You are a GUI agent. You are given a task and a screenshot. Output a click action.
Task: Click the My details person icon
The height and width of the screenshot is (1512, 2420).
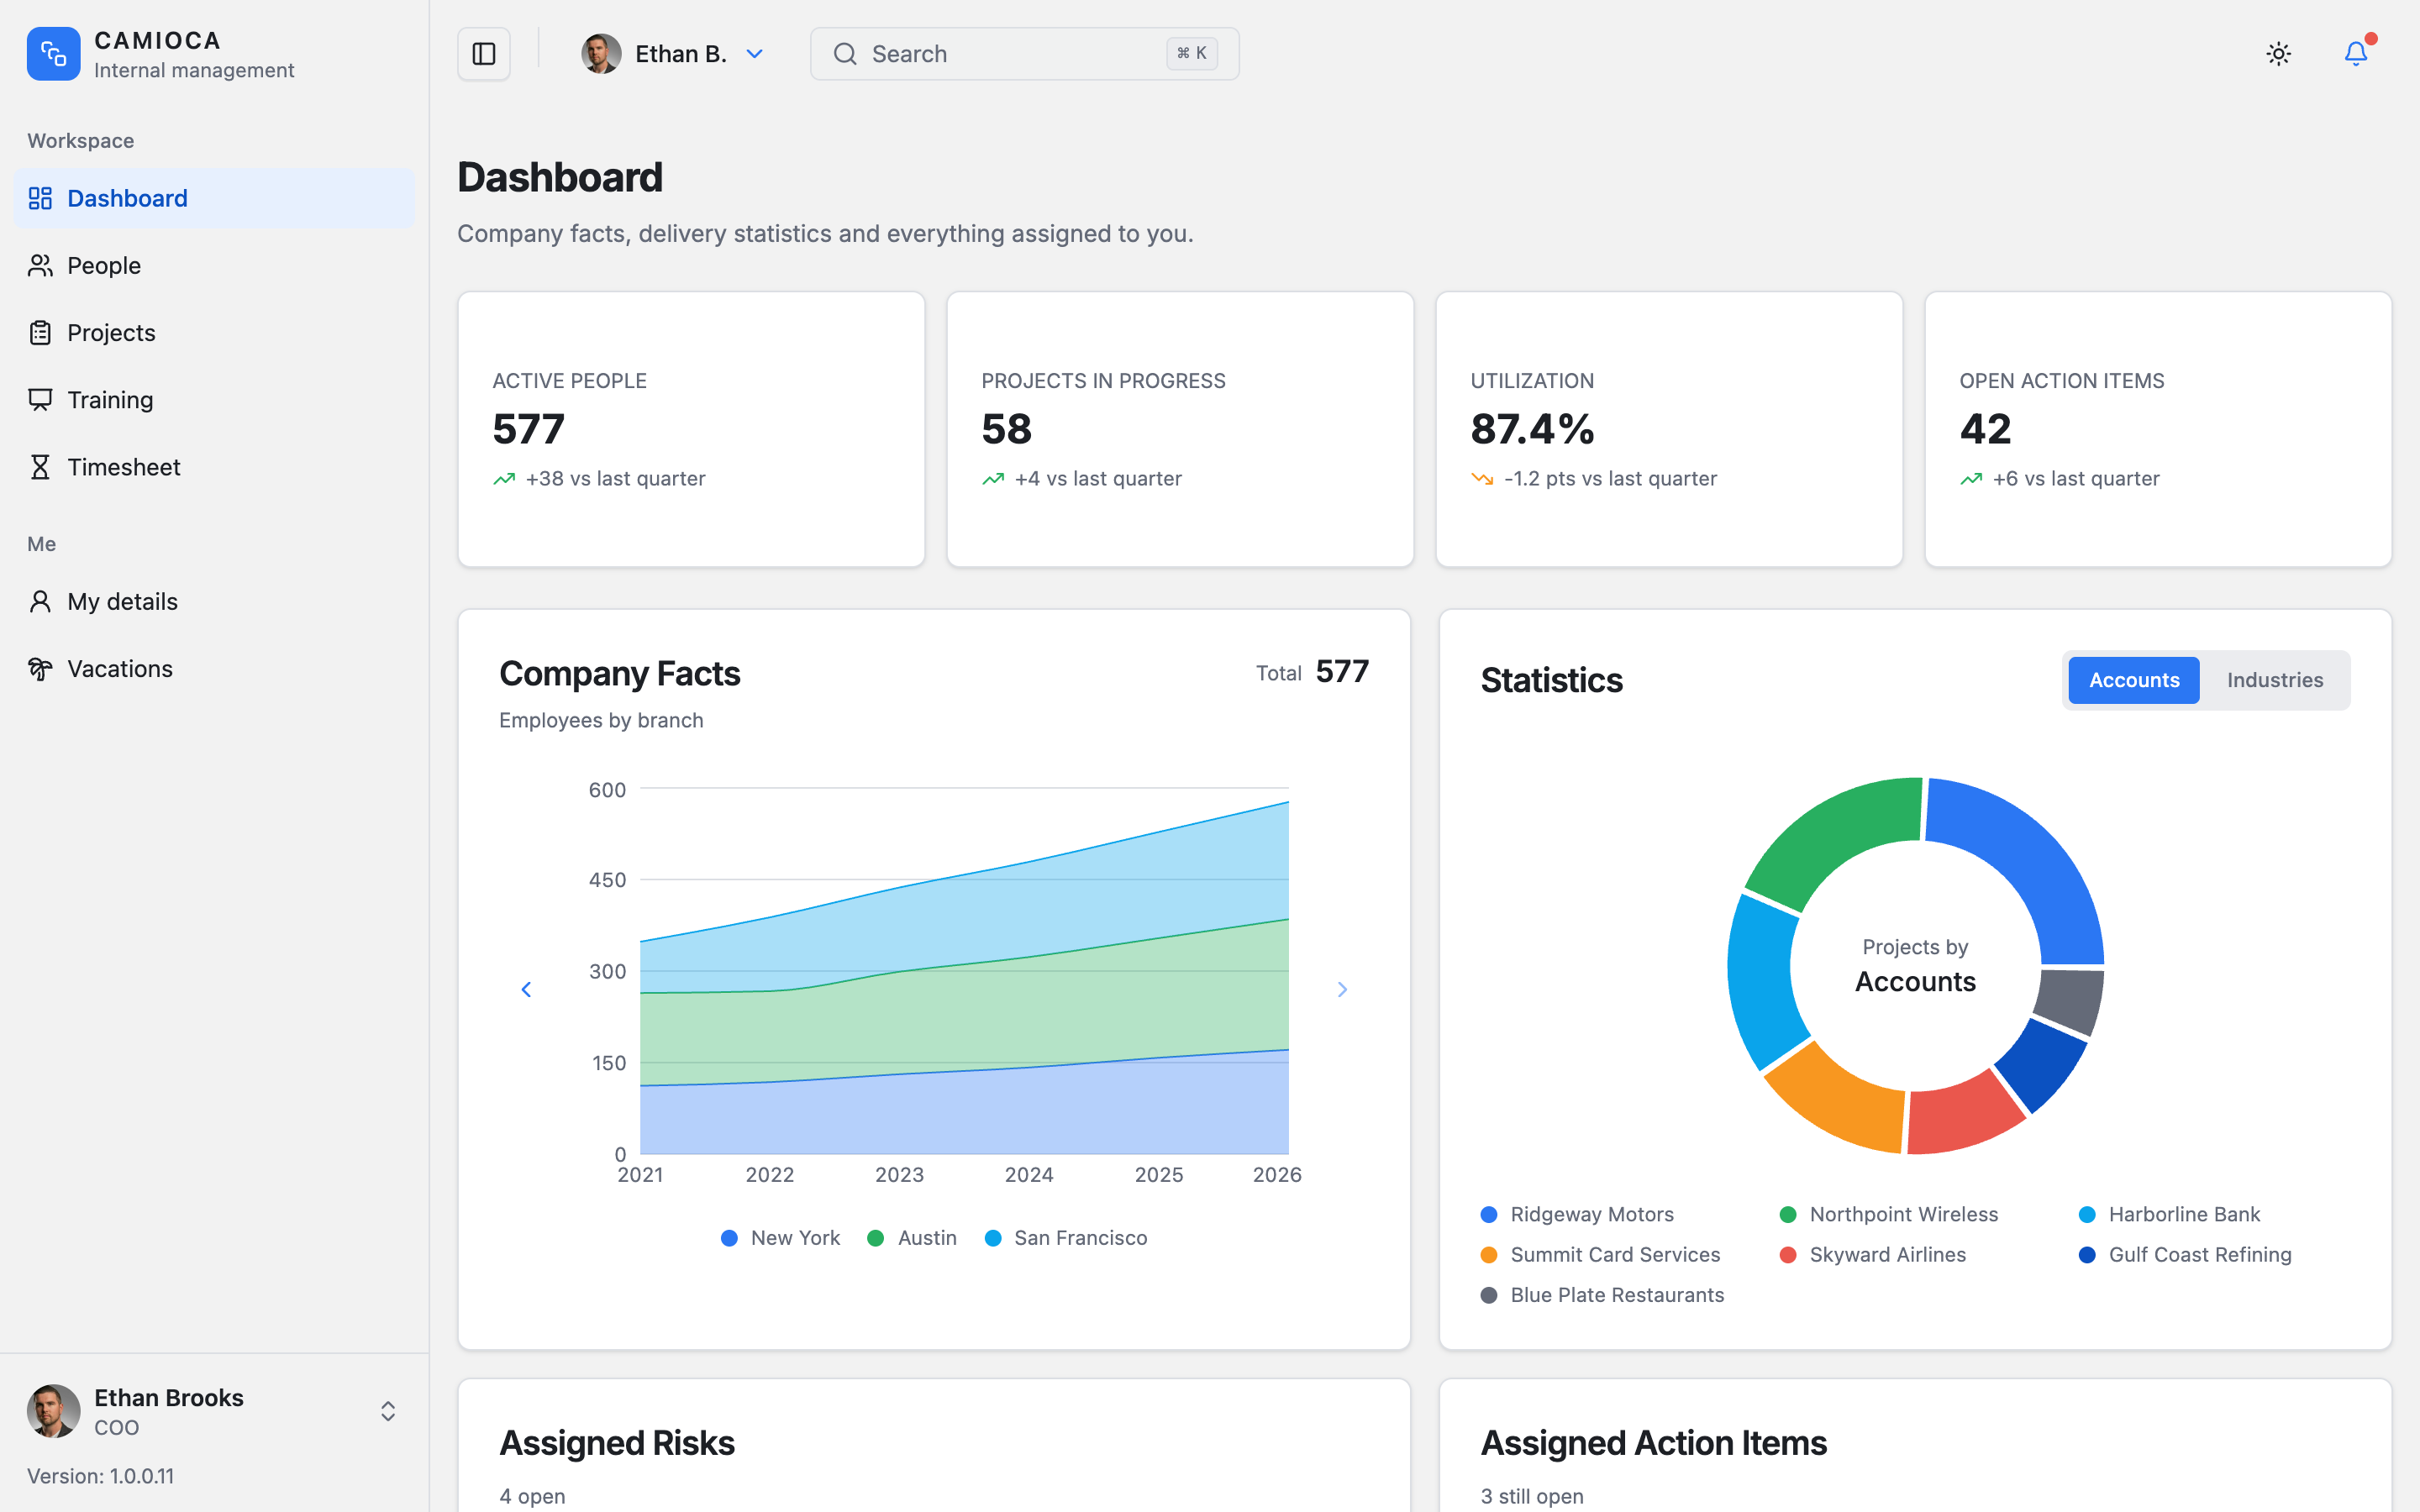click(40, 601)
